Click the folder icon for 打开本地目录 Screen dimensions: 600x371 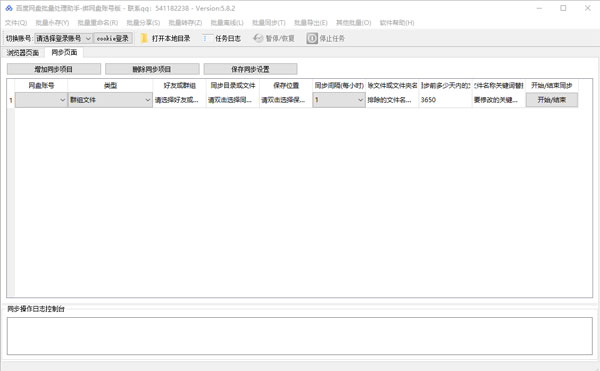144,38
